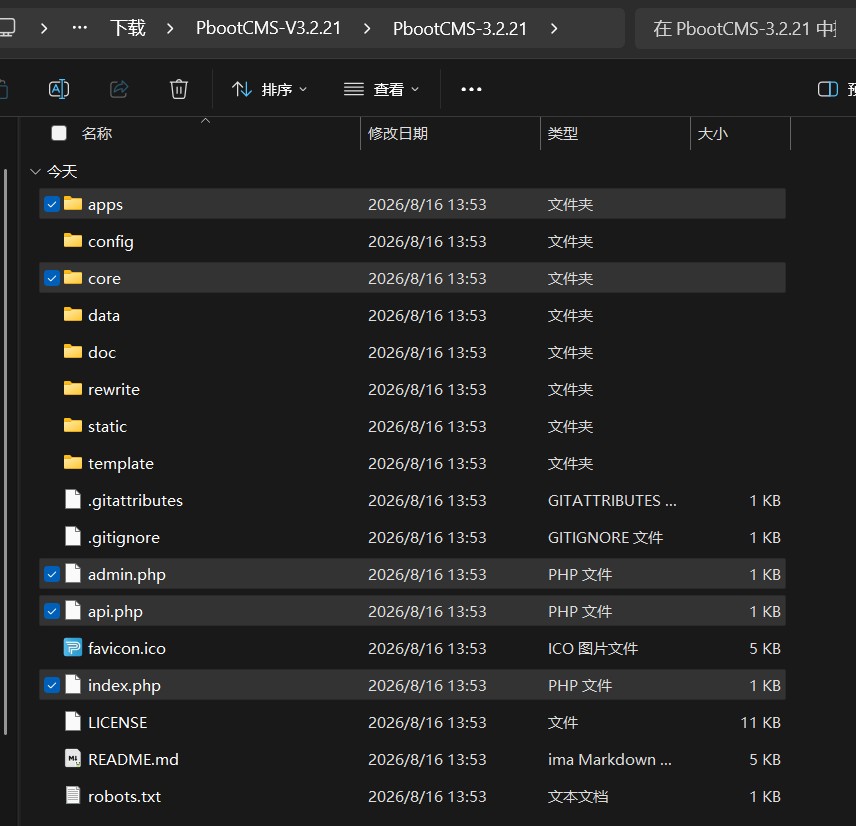Sort by 类型 column header
This screenshot has width=856, height=826.
(x=563, y=134)
